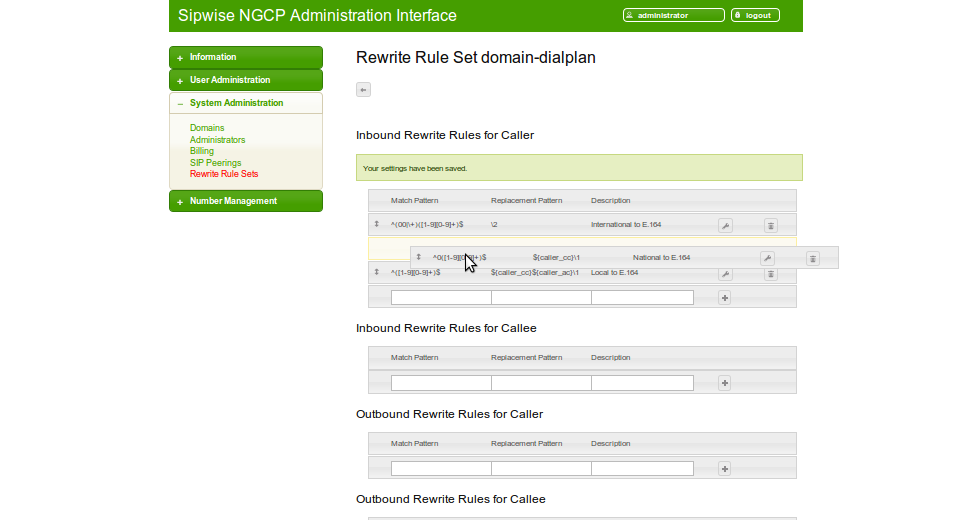This screenshot has width=971, height=520.
Task: Collapse the System Administration menu section
Action: (x=246, y=103)
